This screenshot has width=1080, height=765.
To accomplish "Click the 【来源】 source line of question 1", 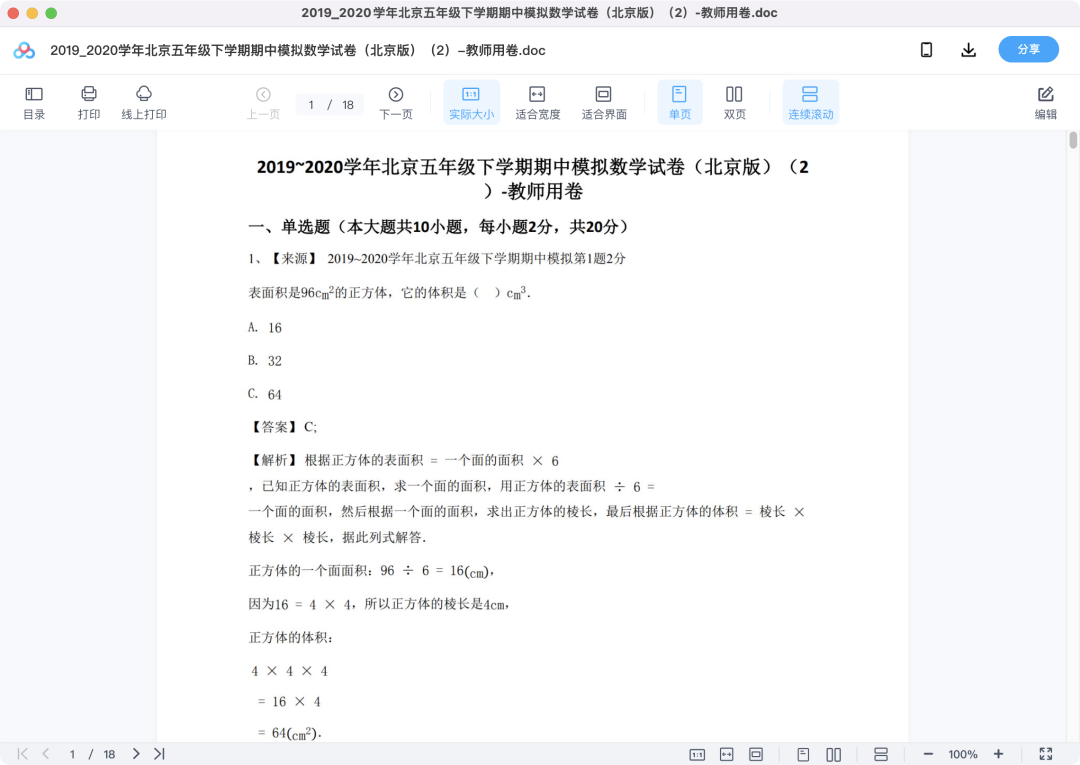I will [x=437, y=258].
